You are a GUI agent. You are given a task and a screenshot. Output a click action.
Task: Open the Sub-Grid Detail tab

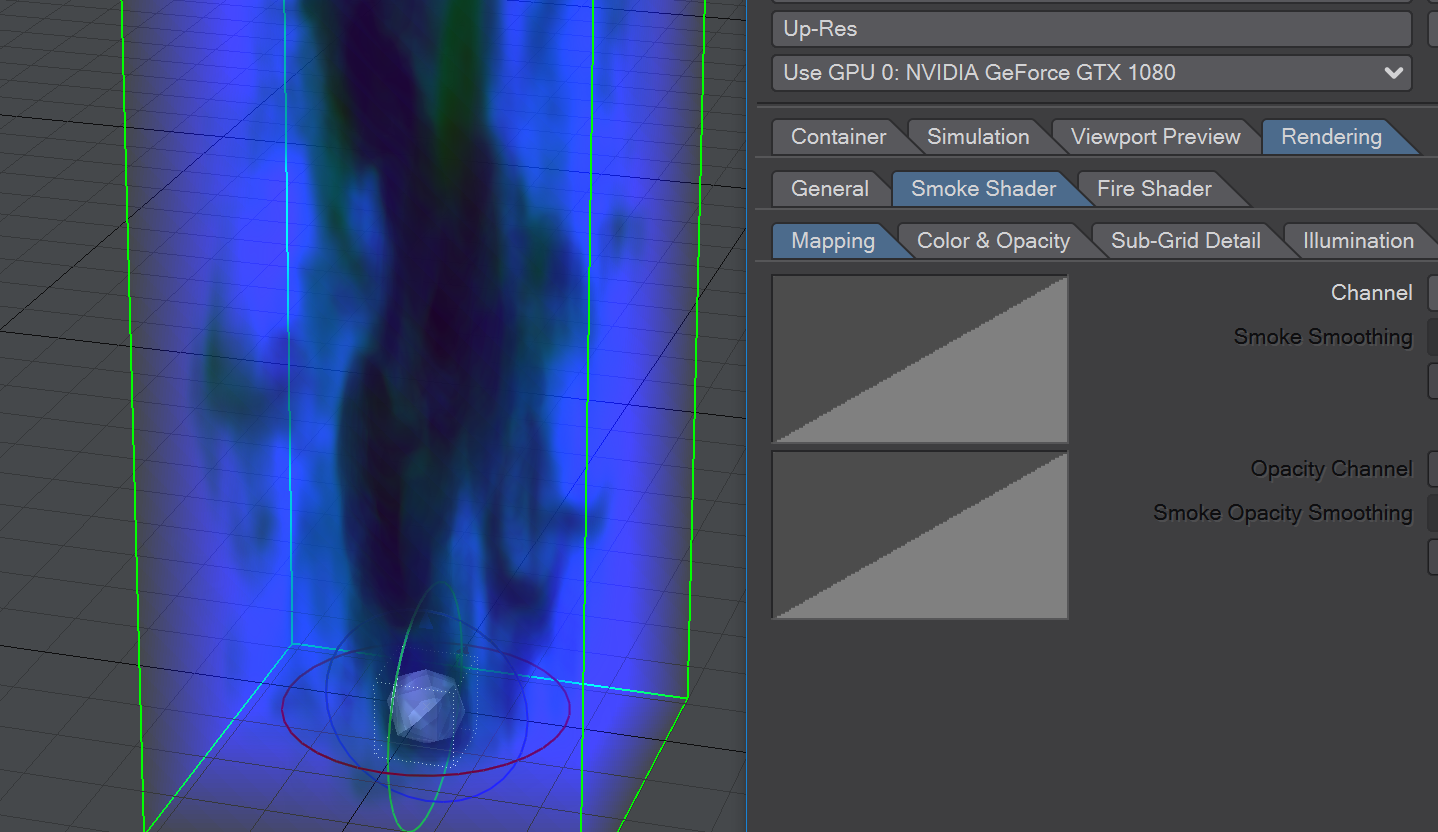[x=1185, y=241]
